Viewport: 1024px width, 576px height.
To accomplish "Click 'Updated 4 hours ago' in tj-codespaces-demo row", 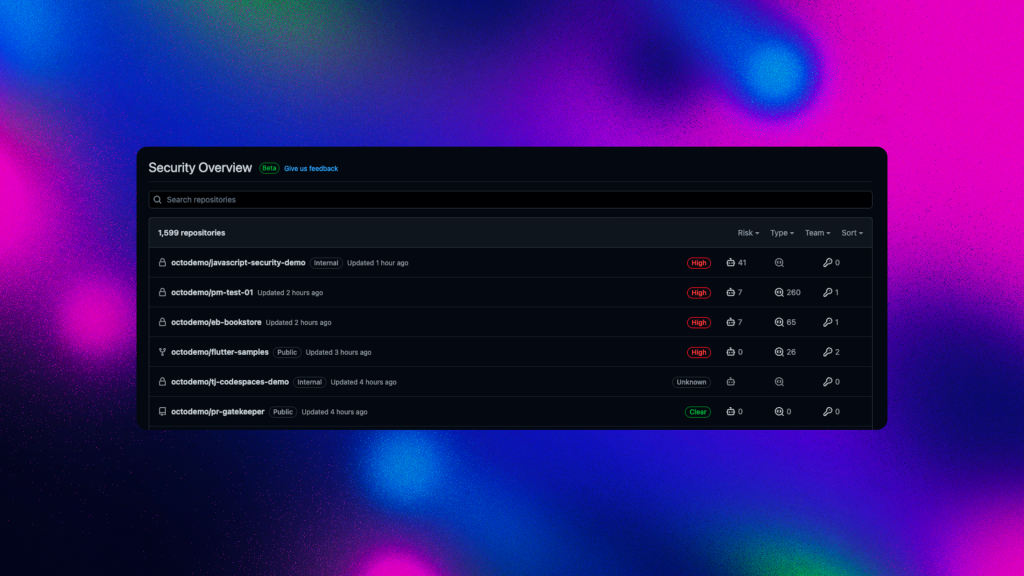I will (x=363, y=382).
